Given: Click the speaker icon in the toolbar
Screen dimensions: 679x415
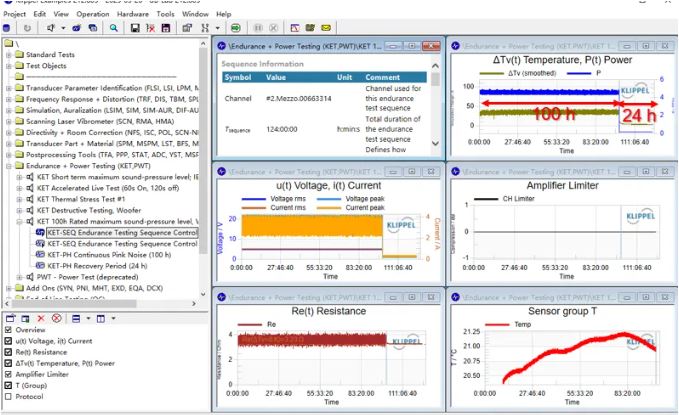Looking at the screenshot, I should pos(51,28).
